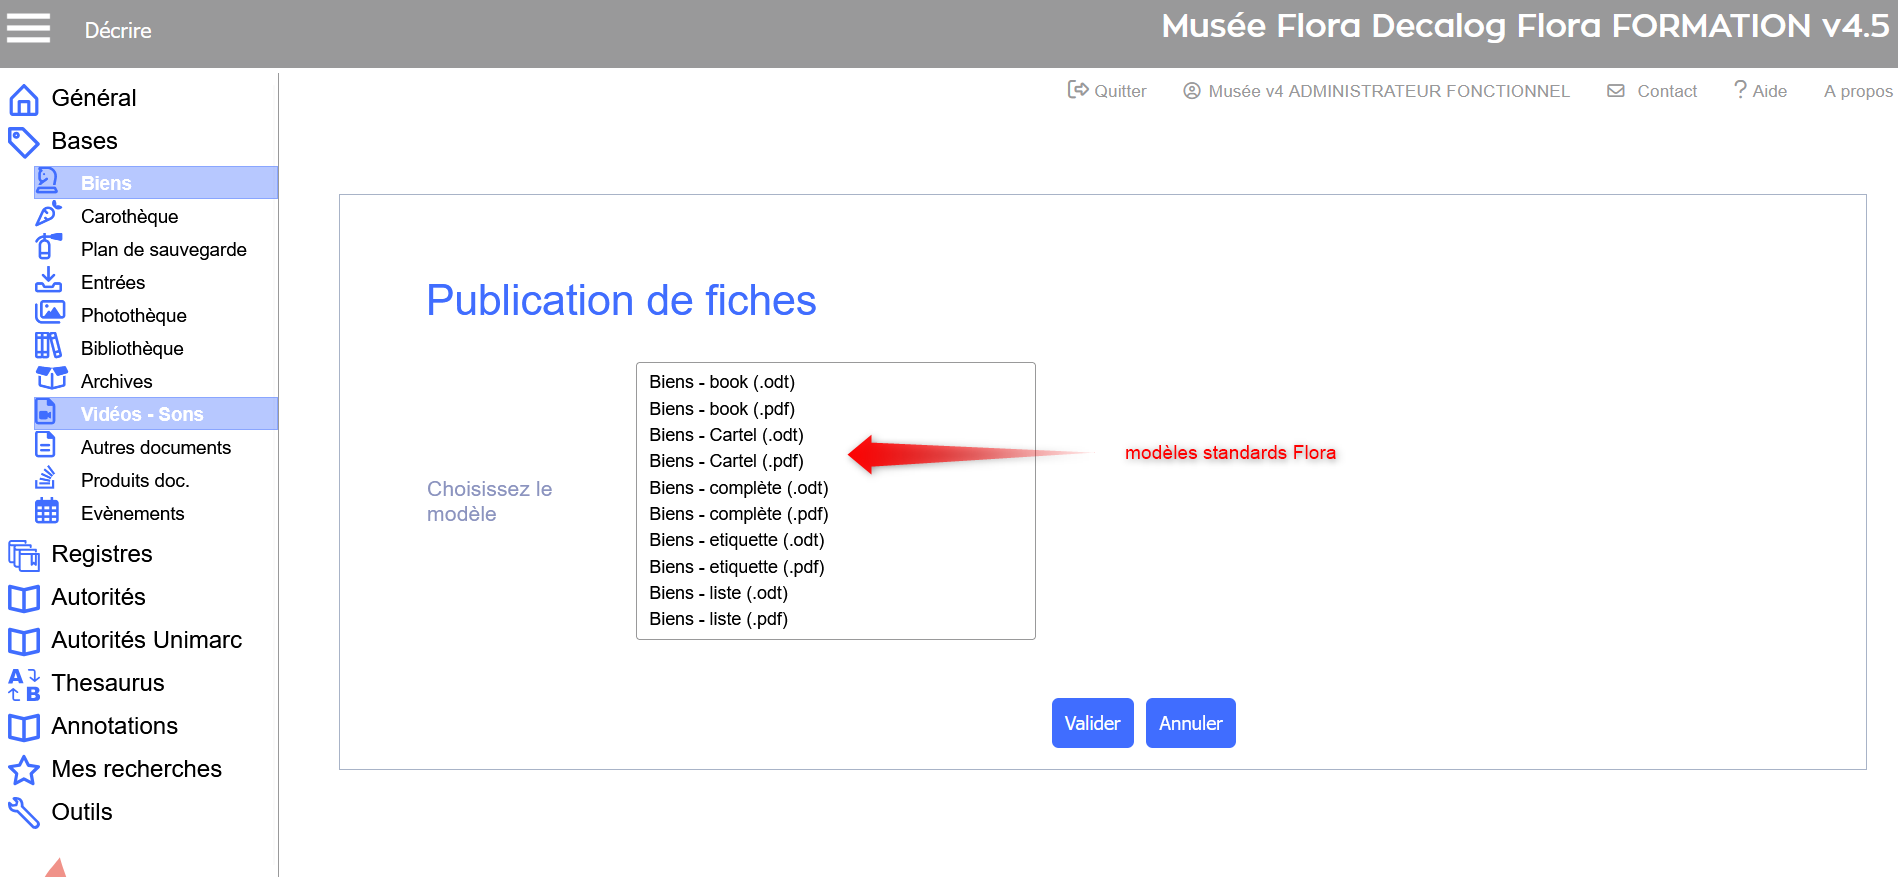The width and height of the screenshot is (1898, 877).
Task: Click the Quitter link
Action: 1120,91
